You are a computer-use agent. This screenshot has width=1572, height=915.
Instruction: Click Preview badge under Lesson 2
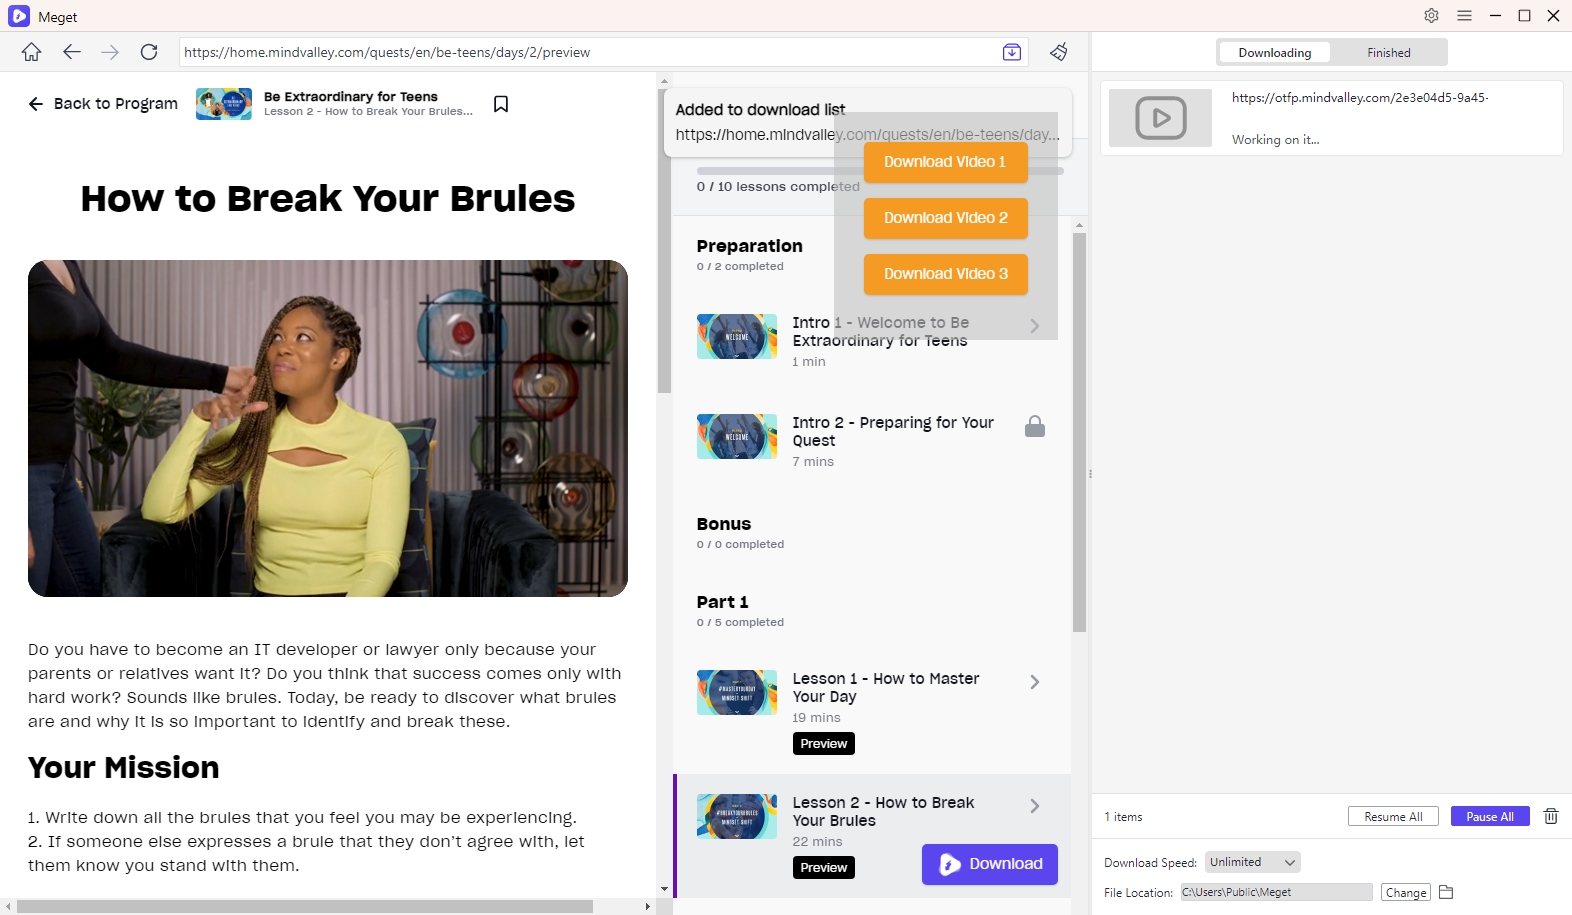click(824, 868)
